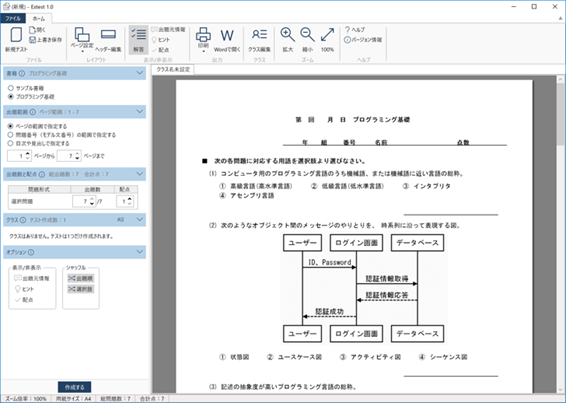Open the ファイル tab

pos(13,18)
